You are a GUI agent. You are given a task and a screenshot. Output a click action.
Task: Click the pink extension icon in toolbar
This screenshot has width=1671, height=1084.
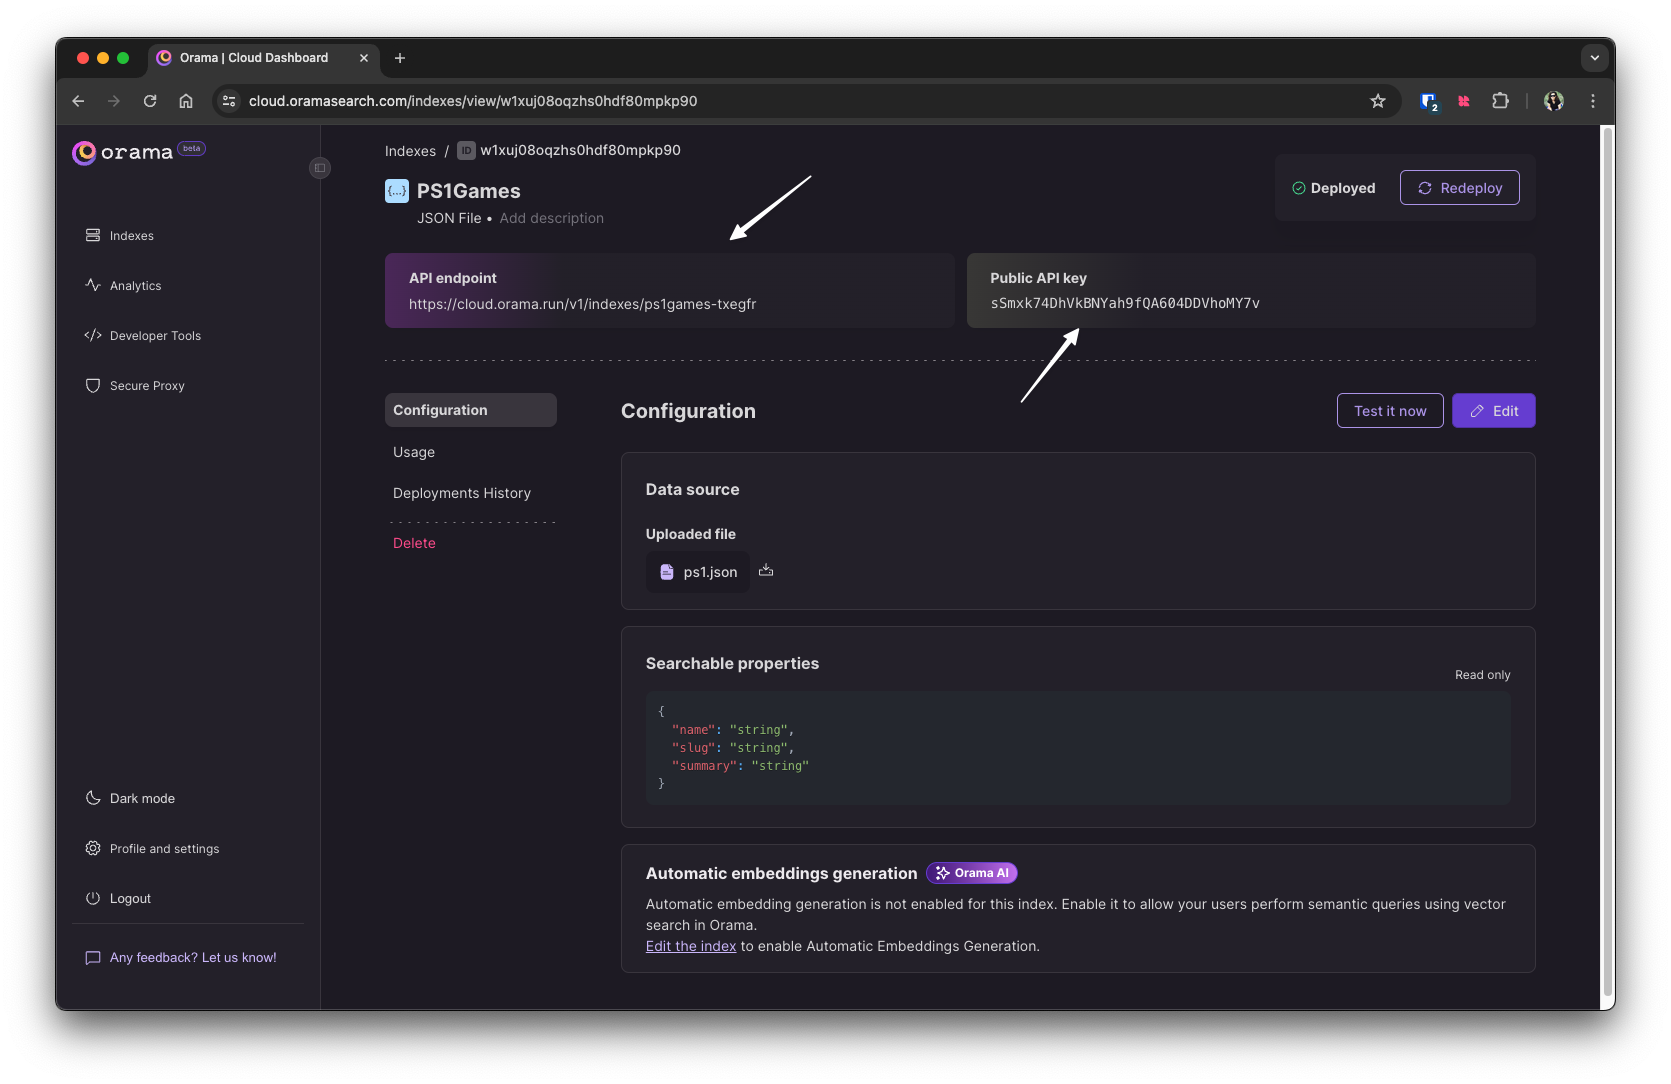point(1464,101)
